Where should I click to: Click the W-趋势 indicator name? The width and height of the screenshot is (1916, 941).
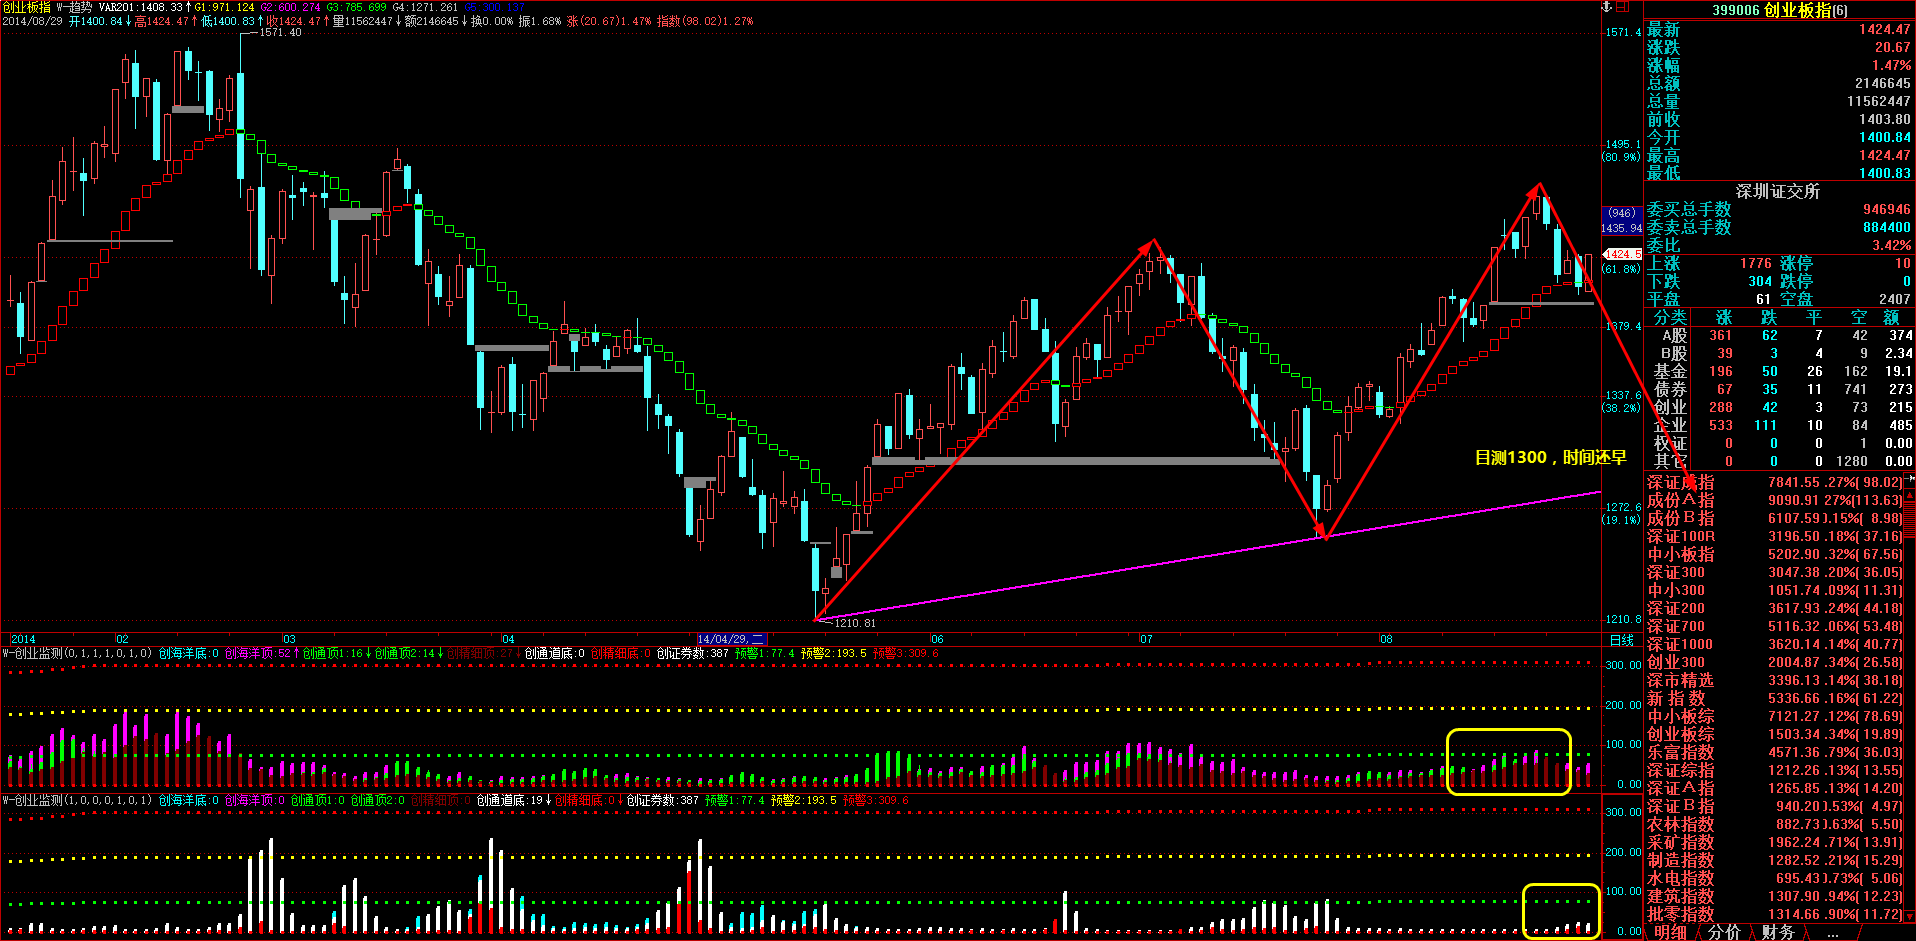[x=74, y=7]
